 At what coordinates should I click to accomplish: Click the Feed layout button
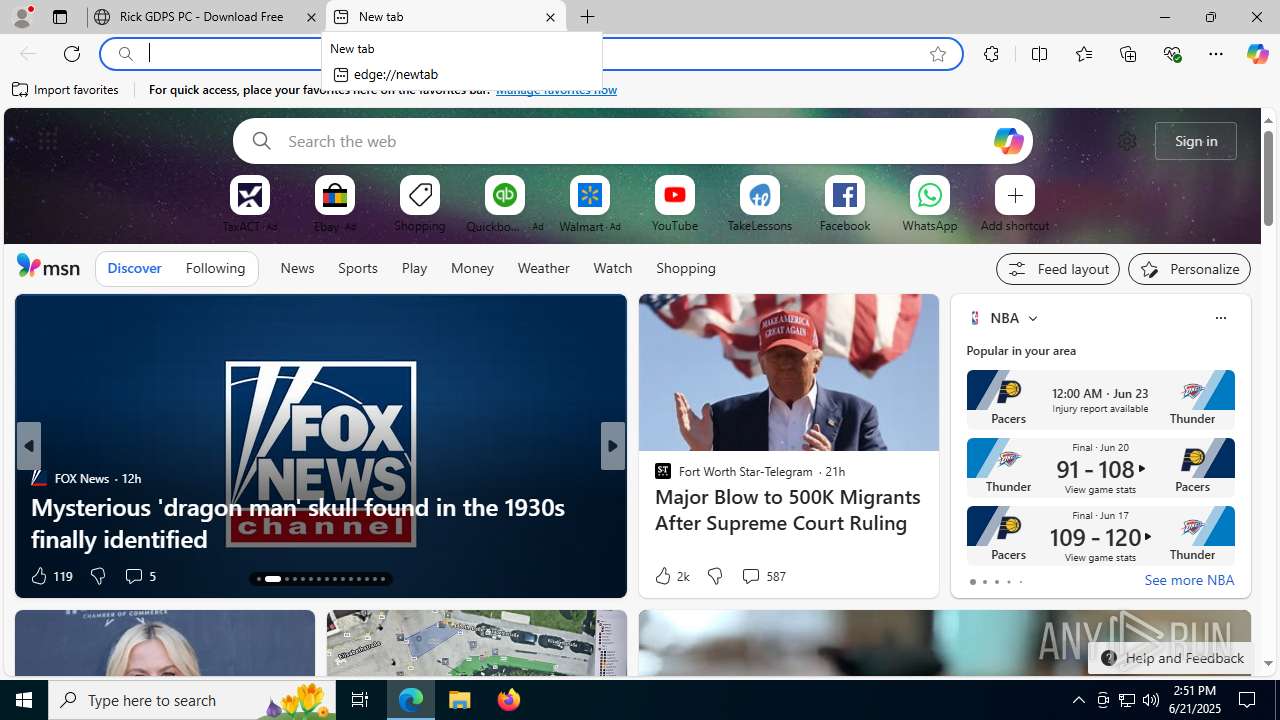(1057, 269)
